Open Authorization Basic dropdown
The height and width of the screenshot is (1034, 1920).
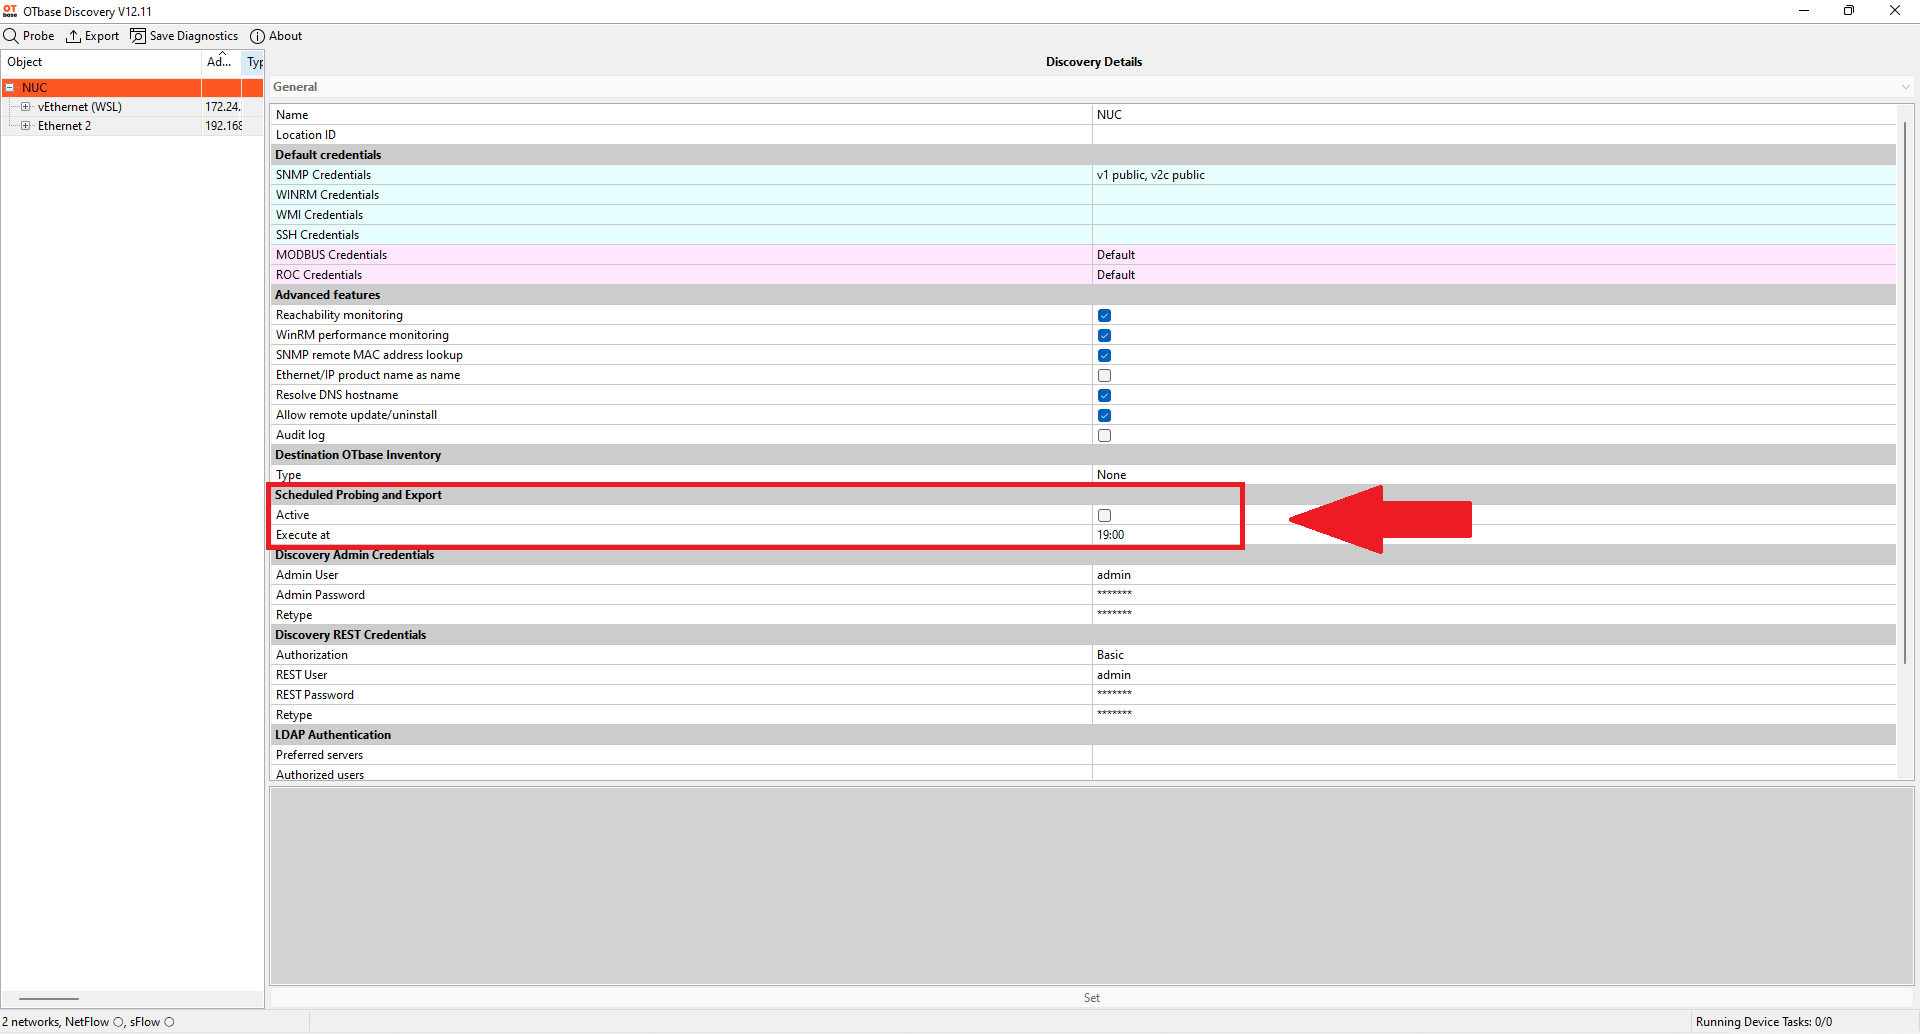tap(1494, 655)
